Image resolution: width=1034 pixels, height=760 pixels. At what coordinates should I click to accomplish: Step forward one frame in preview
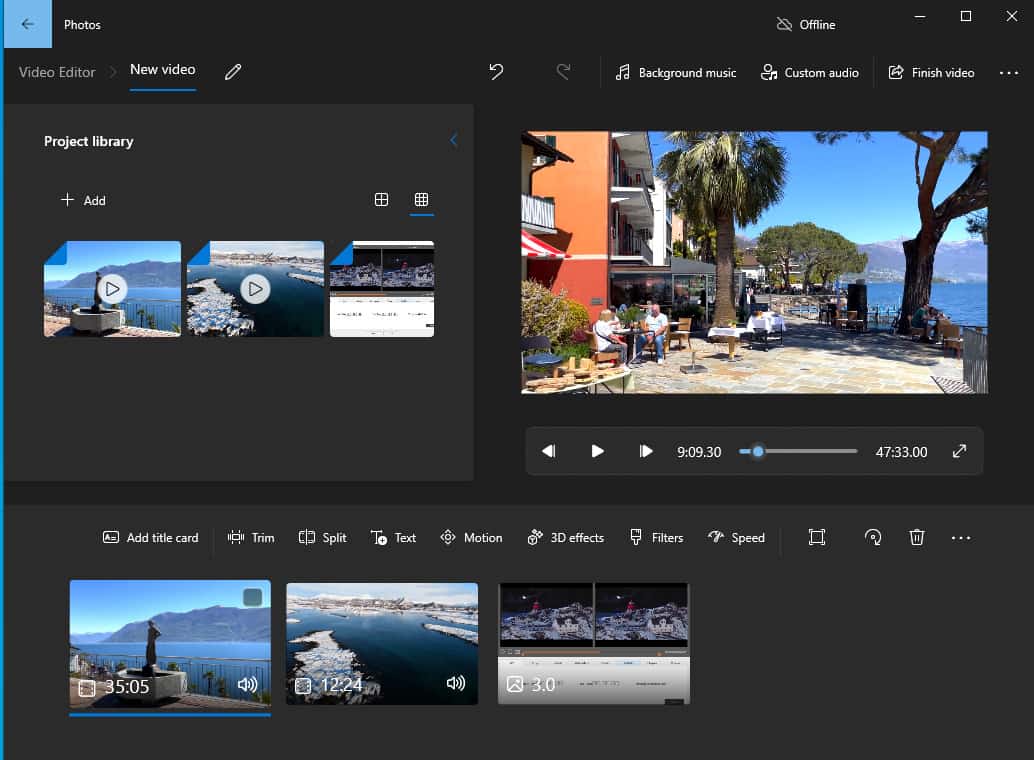point(646,452)
